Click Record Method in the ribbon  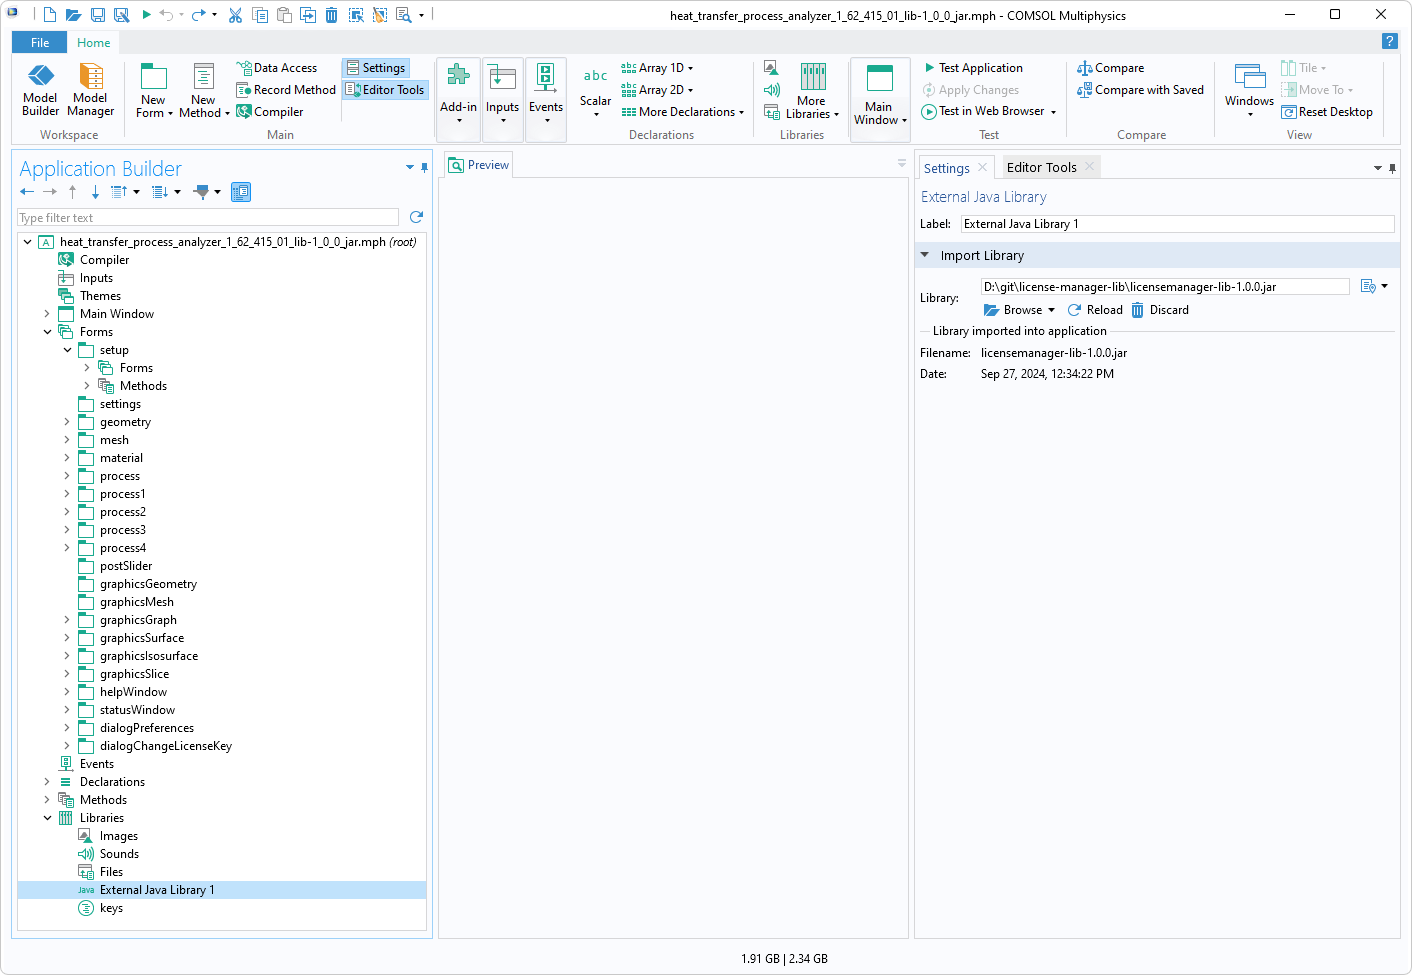[286, 90]
